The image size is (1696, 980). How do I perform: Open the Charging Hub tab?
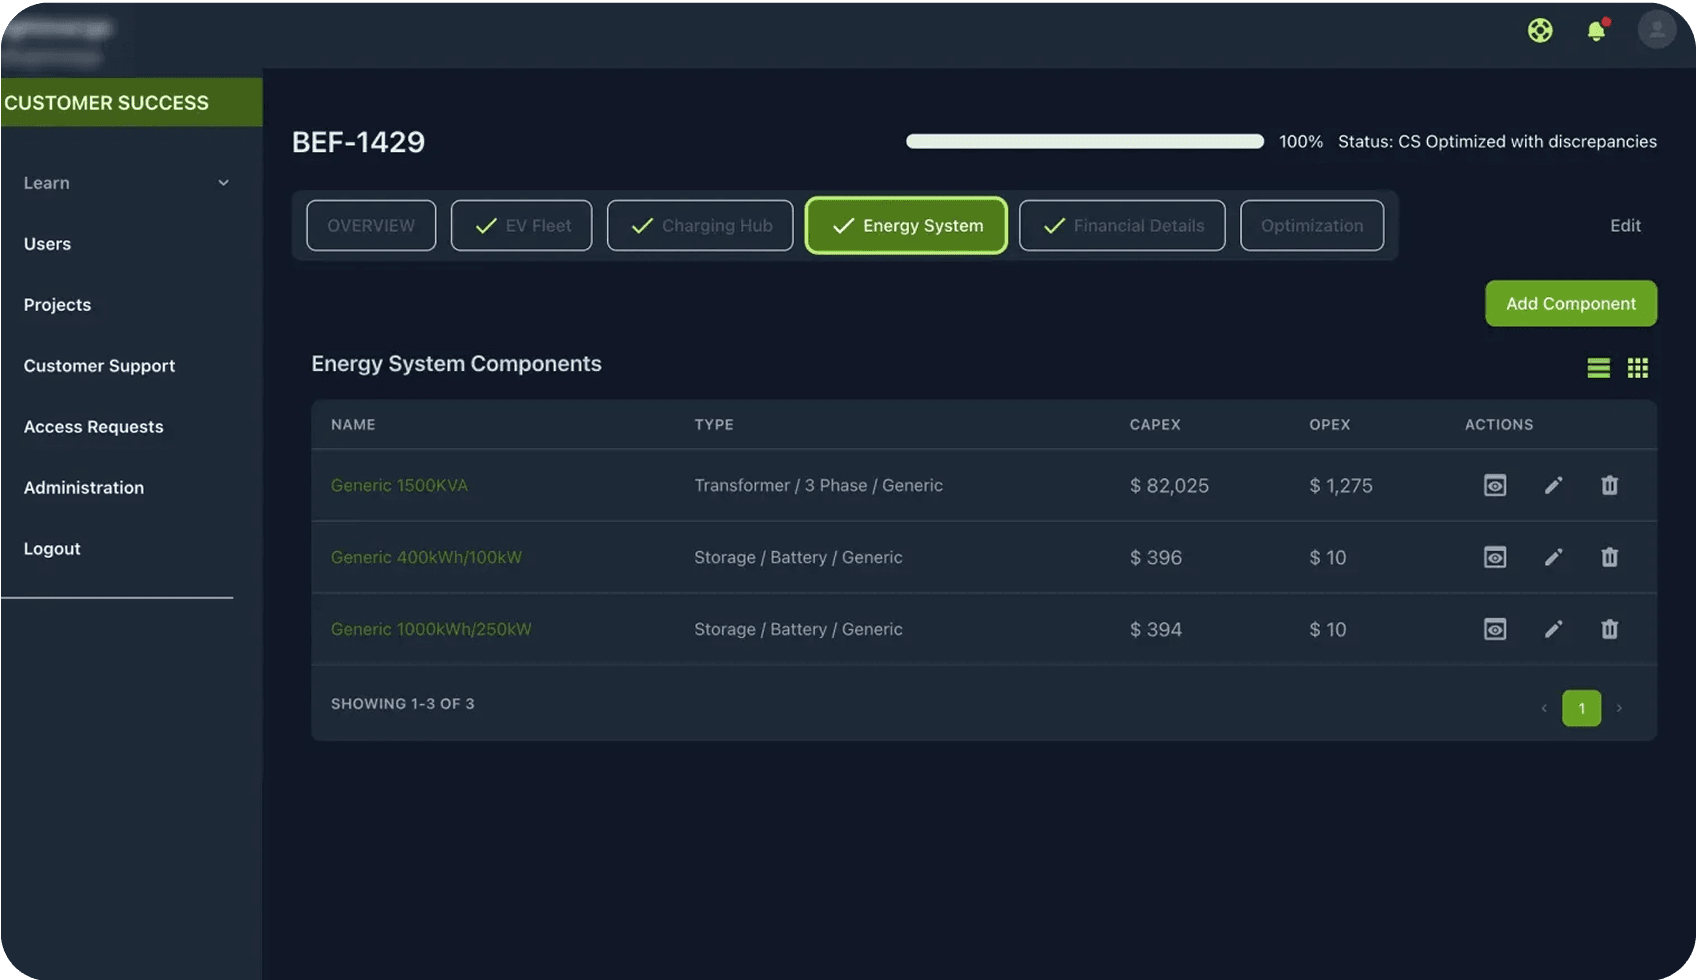(699, 225)
